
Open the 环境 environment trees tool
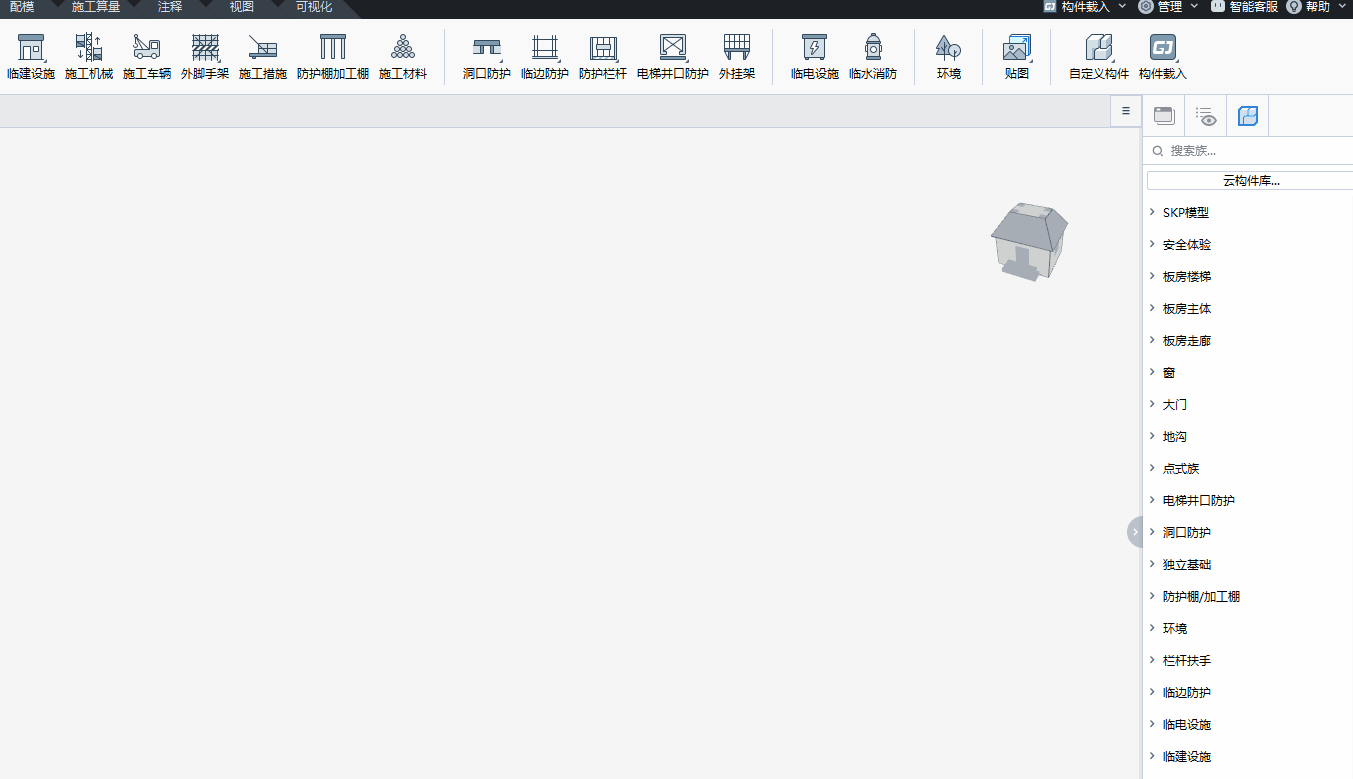(949, 57)
